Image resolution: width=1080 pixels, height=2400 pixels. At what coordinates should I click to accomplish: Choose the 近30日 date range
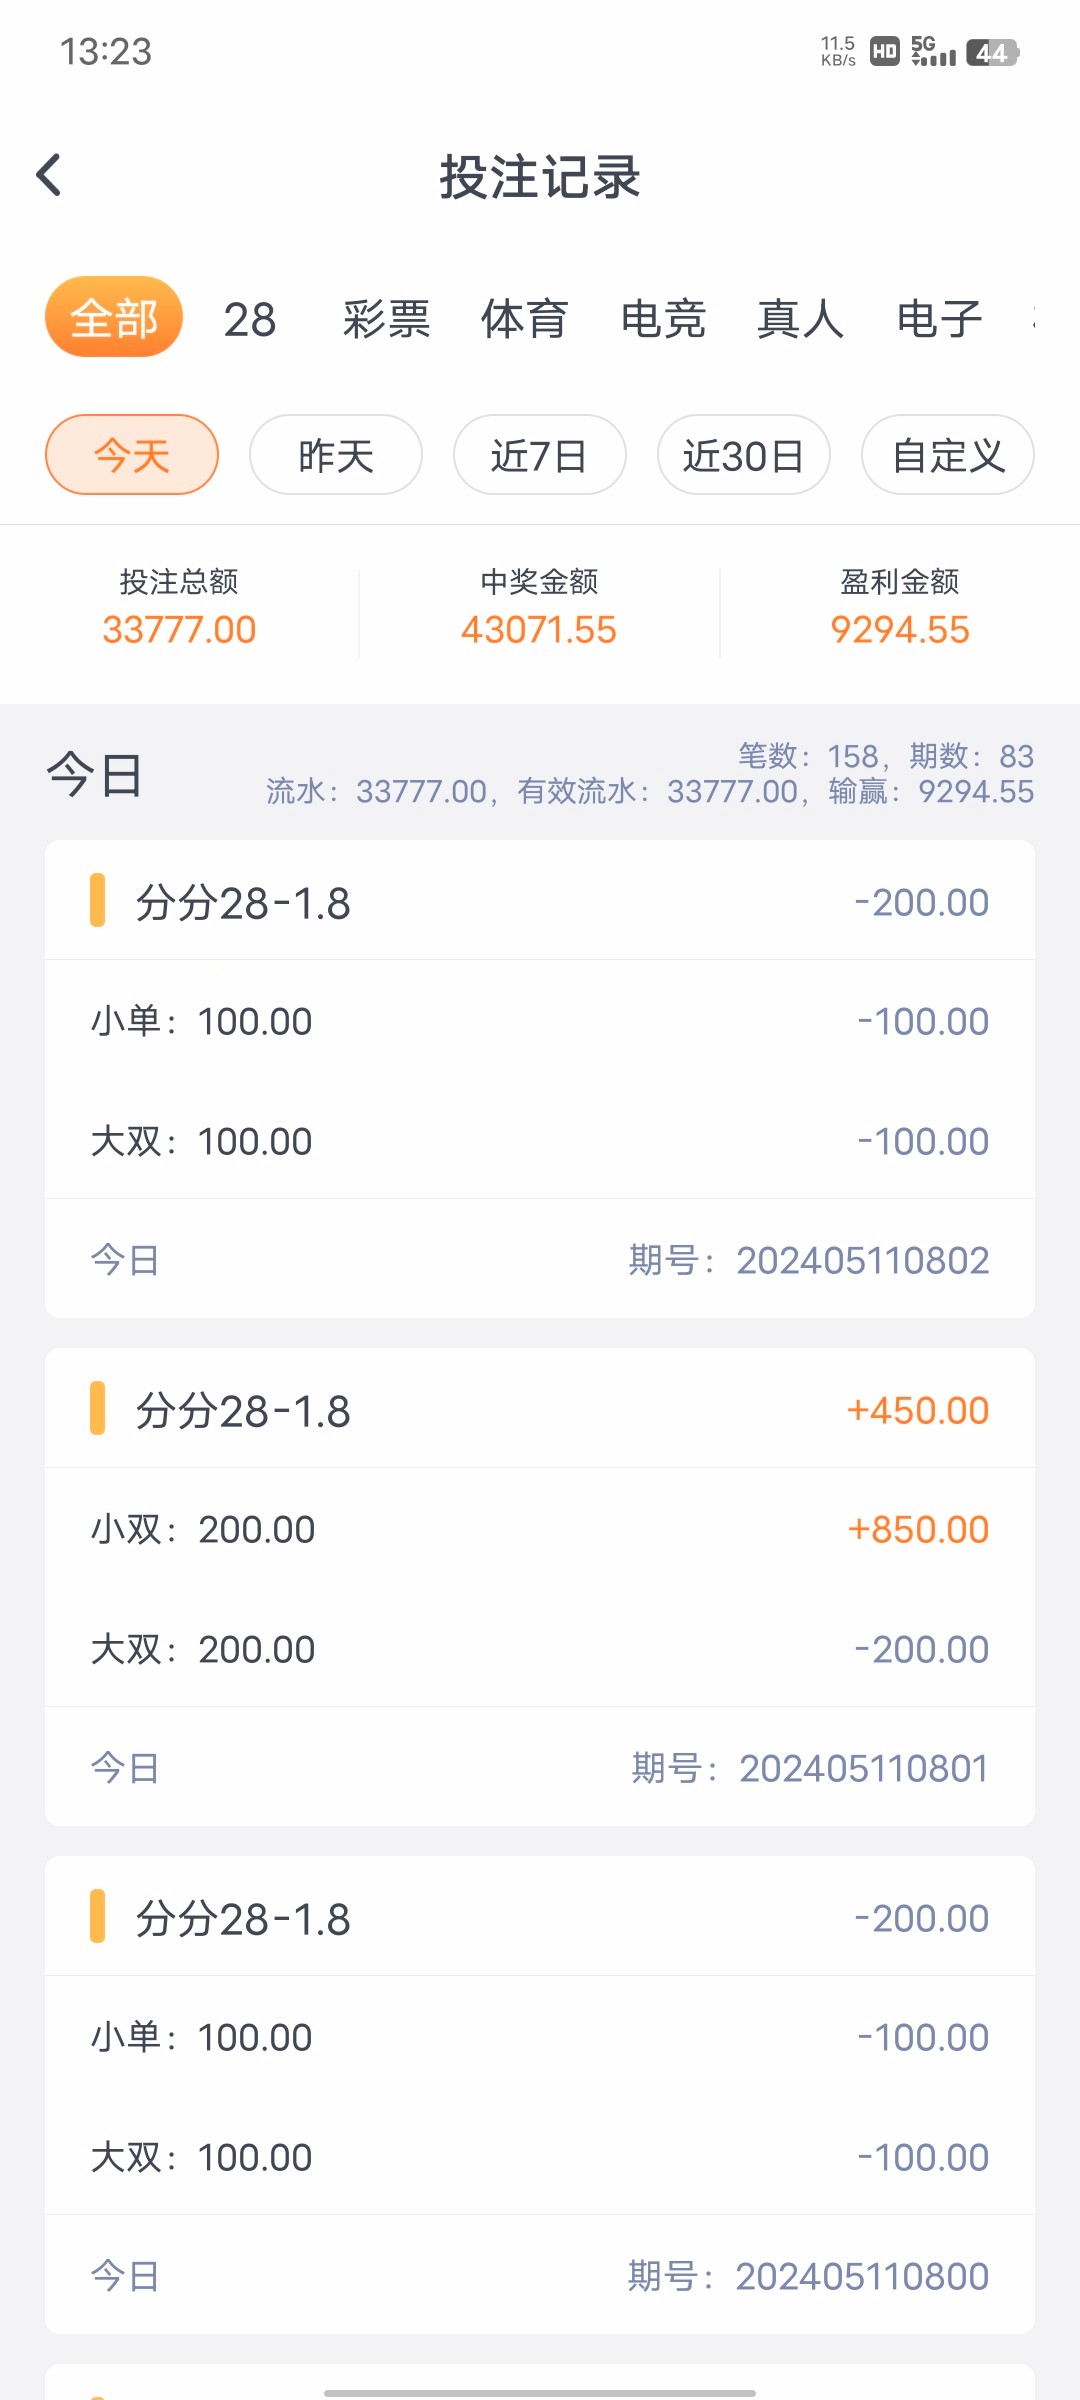[744, 455]
